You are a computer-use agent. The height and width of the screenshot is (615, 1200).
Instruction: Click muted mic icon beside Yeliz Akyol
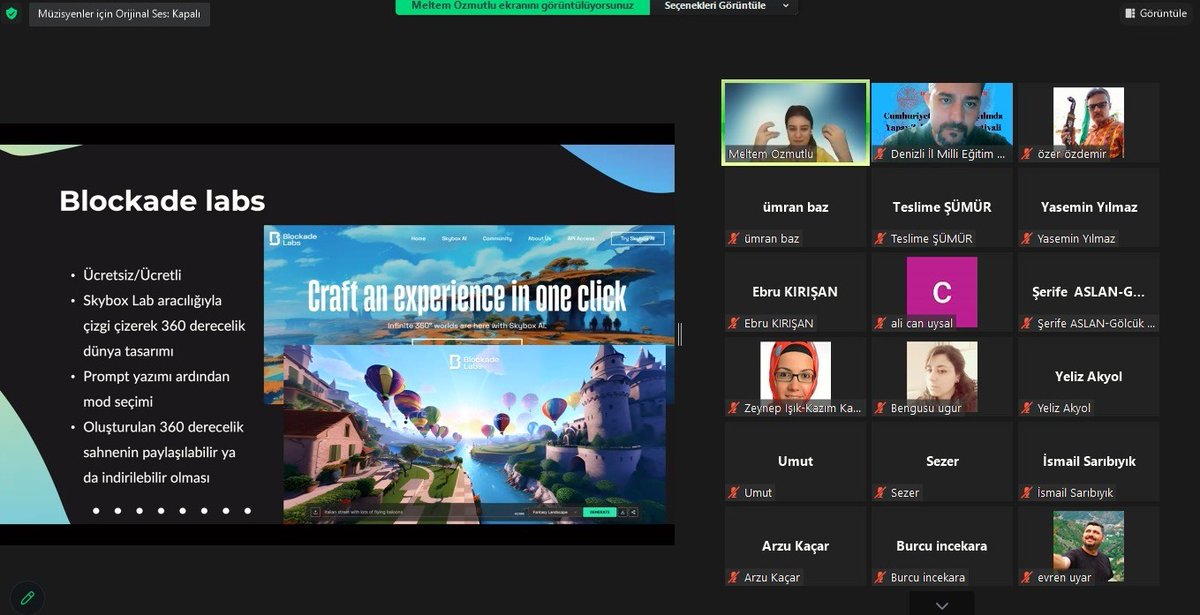tap(1028, 408)
